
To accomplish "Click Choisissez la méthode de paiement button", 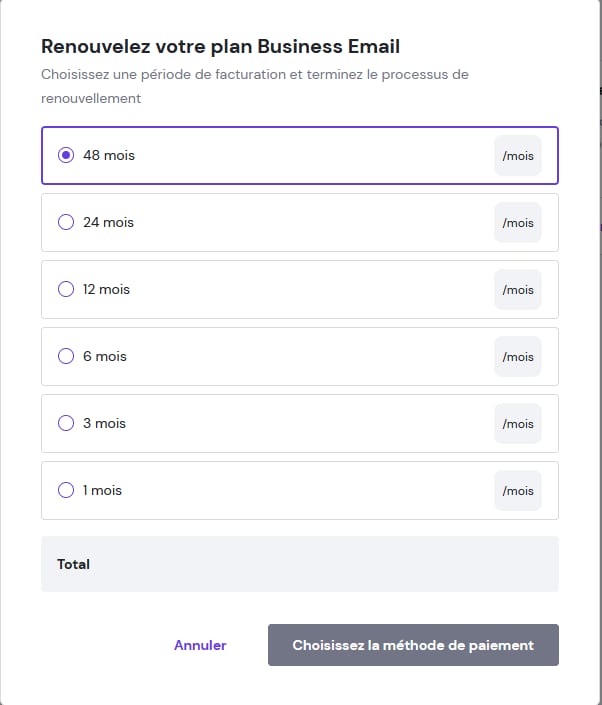I will 413,645.
